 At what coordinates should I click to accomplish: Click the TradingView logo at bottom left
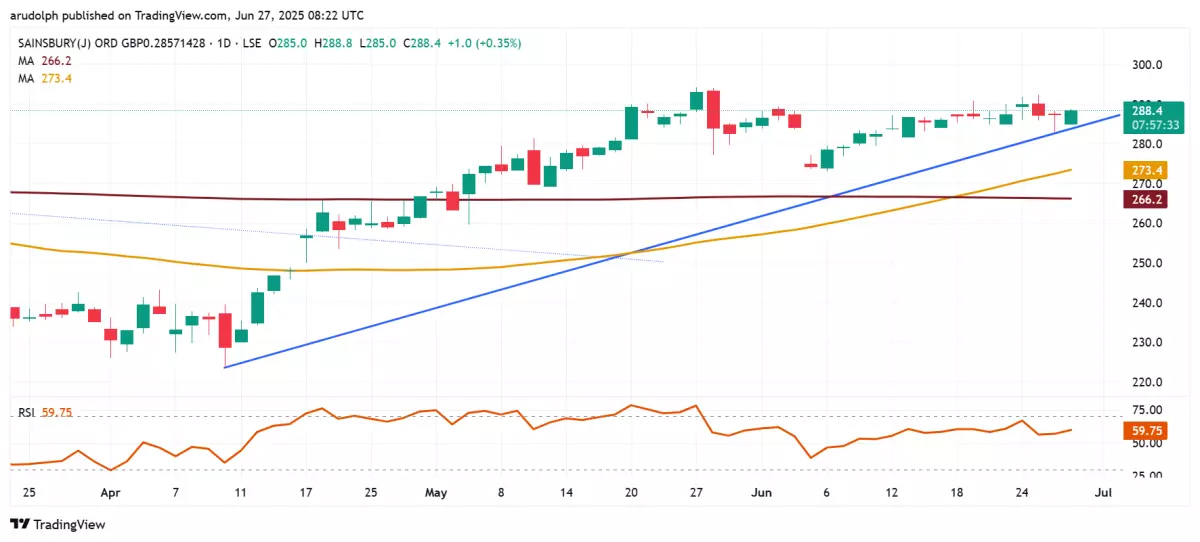pyautogui.click(x=57, y=524)
